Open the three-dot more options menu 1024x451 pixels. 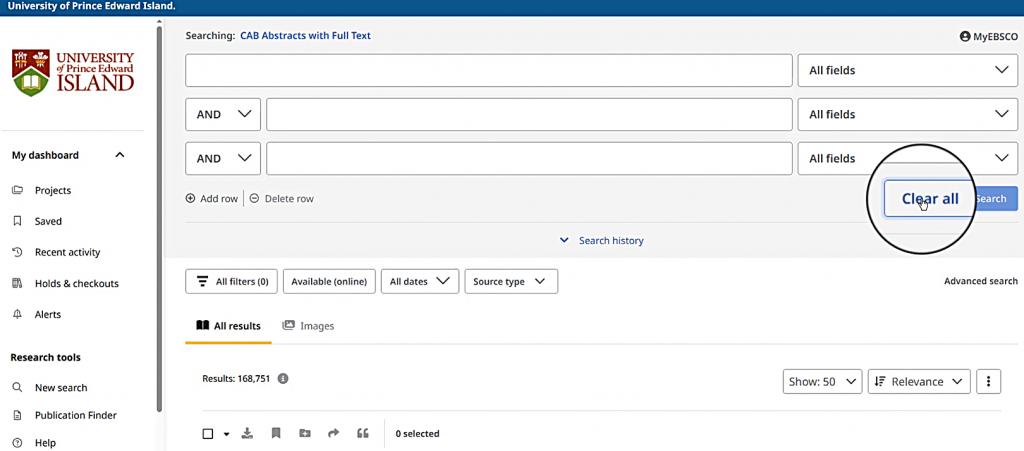click(x=988, y=381)
